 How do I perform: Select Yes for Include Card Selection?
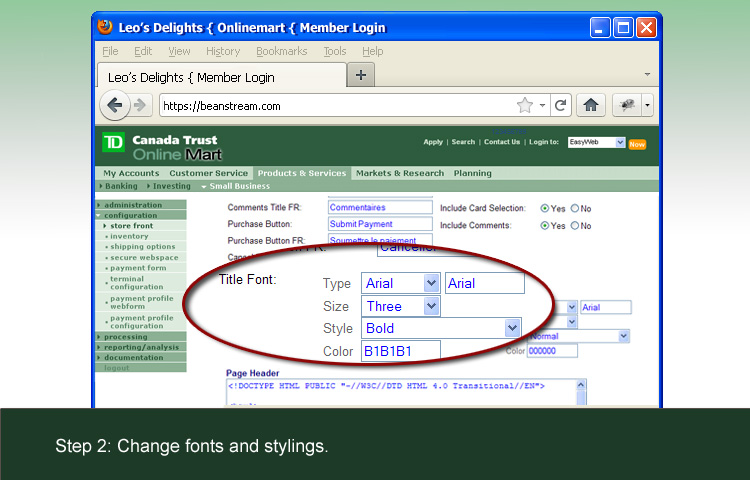(544, 208)
